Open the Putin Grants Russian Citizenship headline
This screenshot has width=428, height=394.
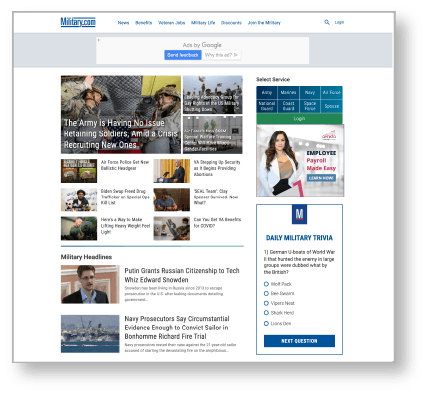pyautogui.click(x=182, y=275)
